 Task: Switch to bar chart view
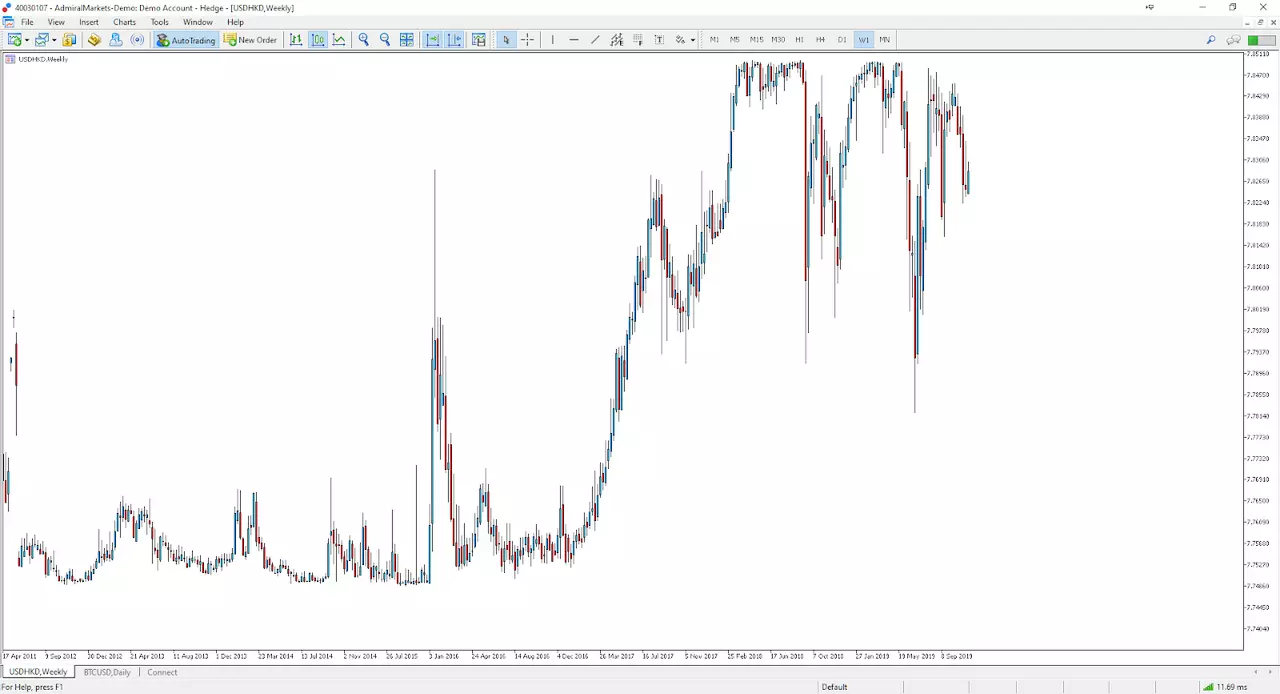point(296,40)
